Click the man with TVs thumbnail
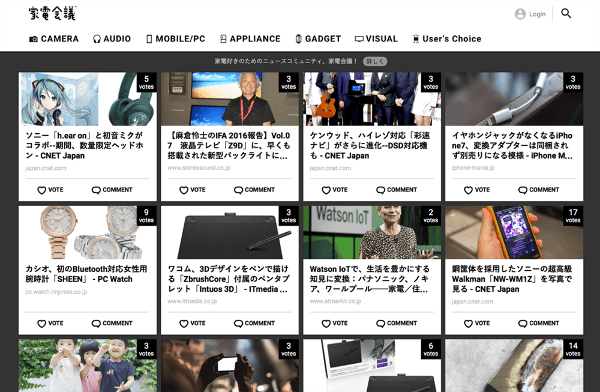 point(230,99)
